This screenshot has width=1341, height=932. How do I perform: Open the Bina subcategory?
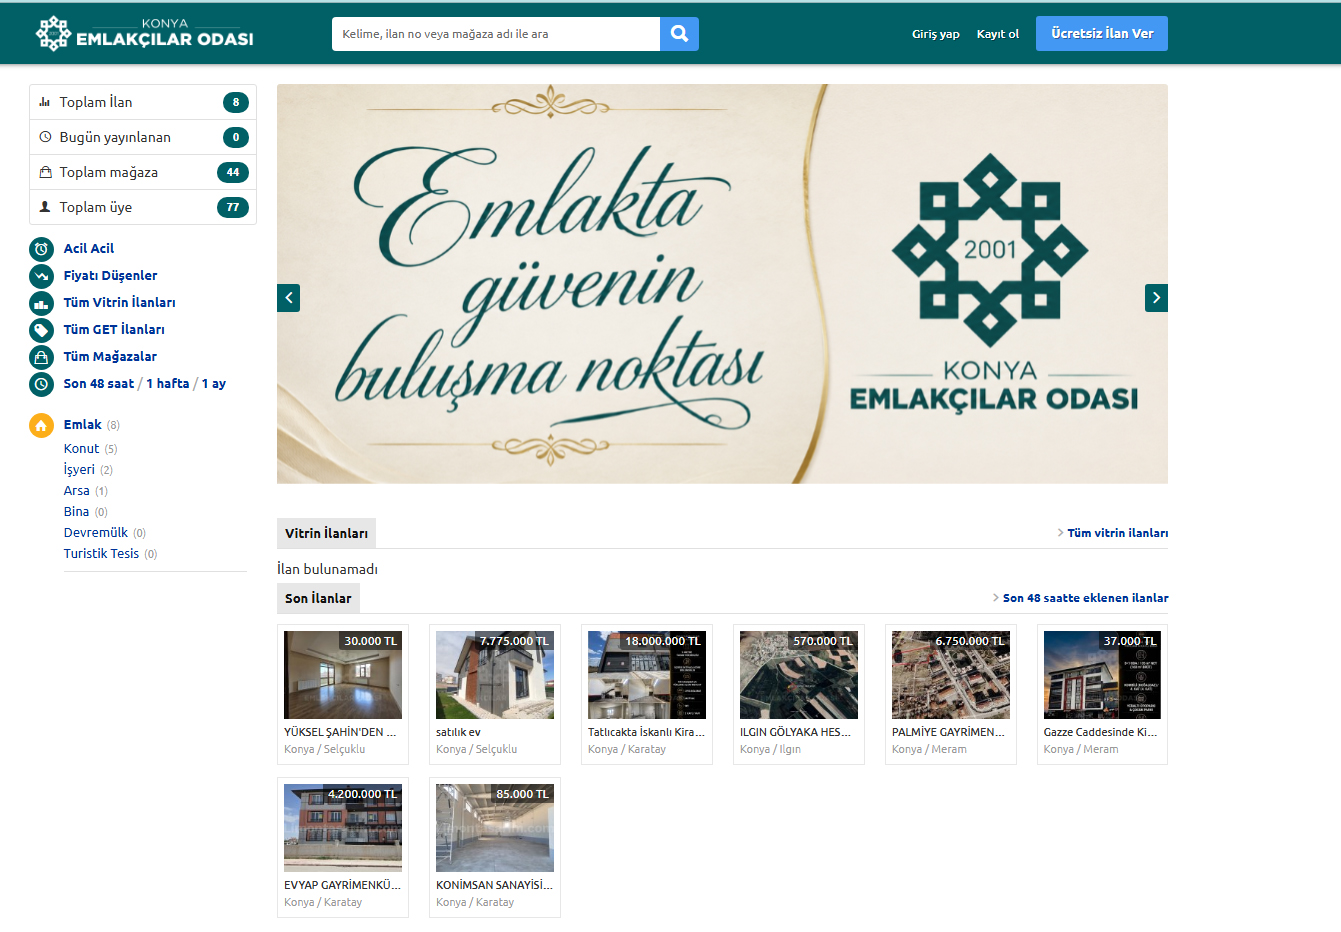click(77, 512)
